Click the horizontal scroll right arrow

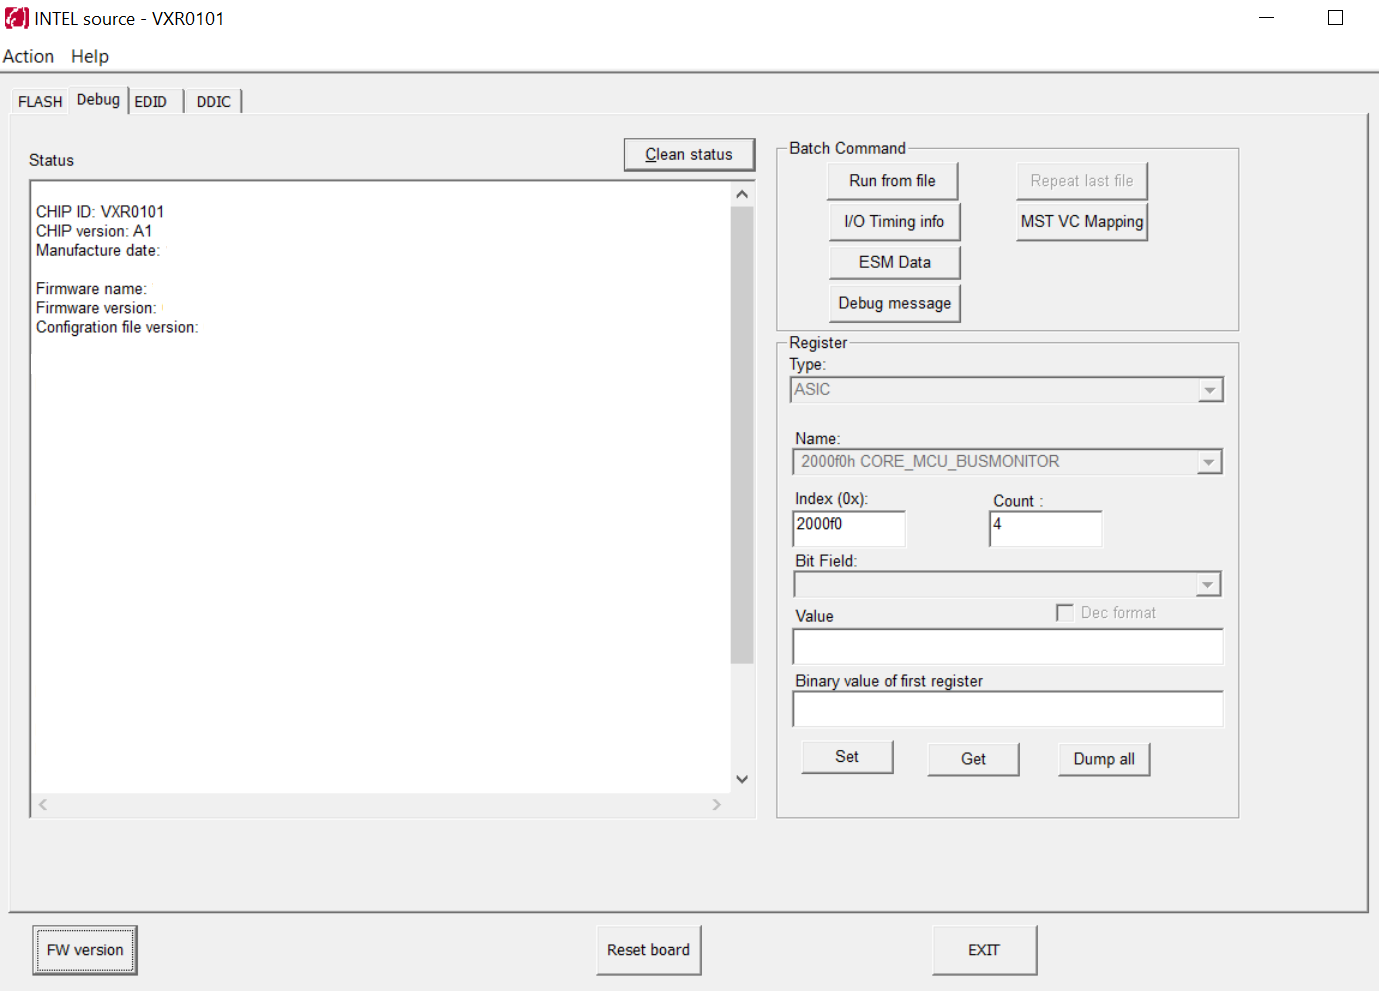(x=716, y=804)
